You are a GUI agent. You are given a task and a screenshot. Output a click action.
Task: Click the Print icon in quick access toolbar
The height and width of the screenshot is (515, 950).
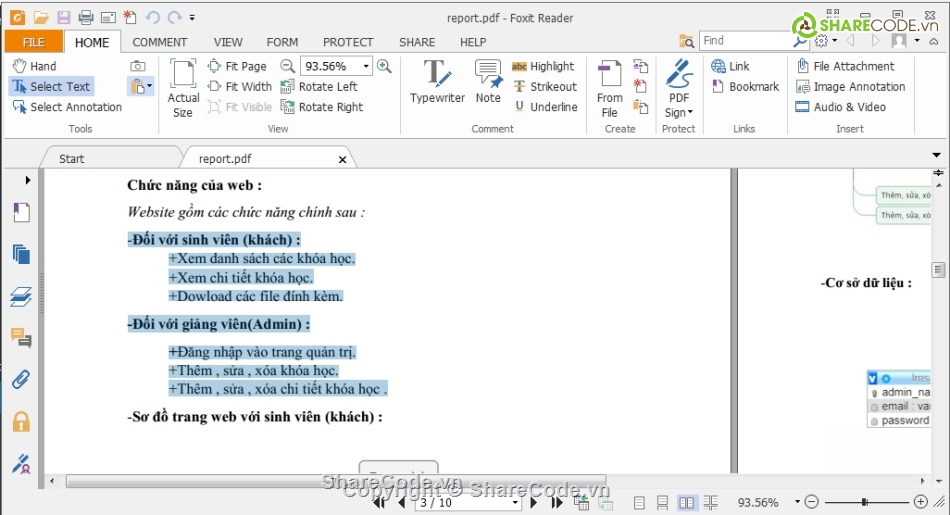click(x=86, y=18)
